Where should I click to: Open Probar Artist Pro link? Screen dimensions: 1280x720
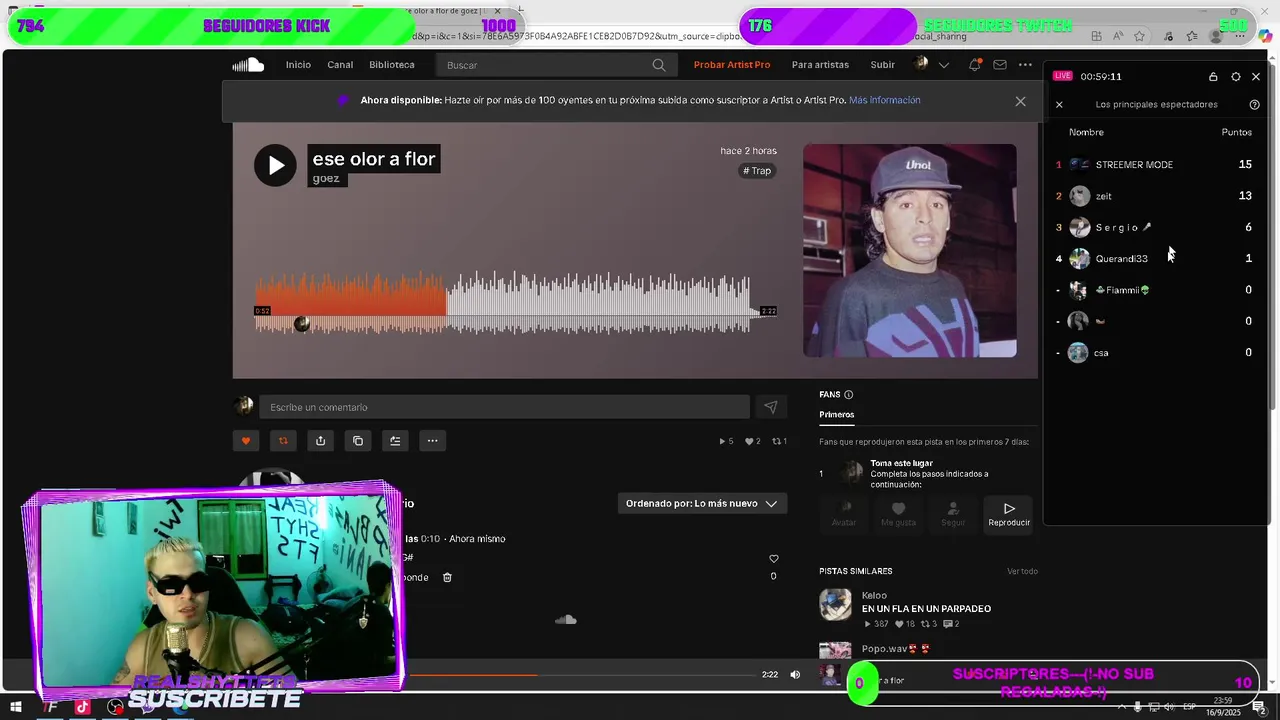(732, 65)
